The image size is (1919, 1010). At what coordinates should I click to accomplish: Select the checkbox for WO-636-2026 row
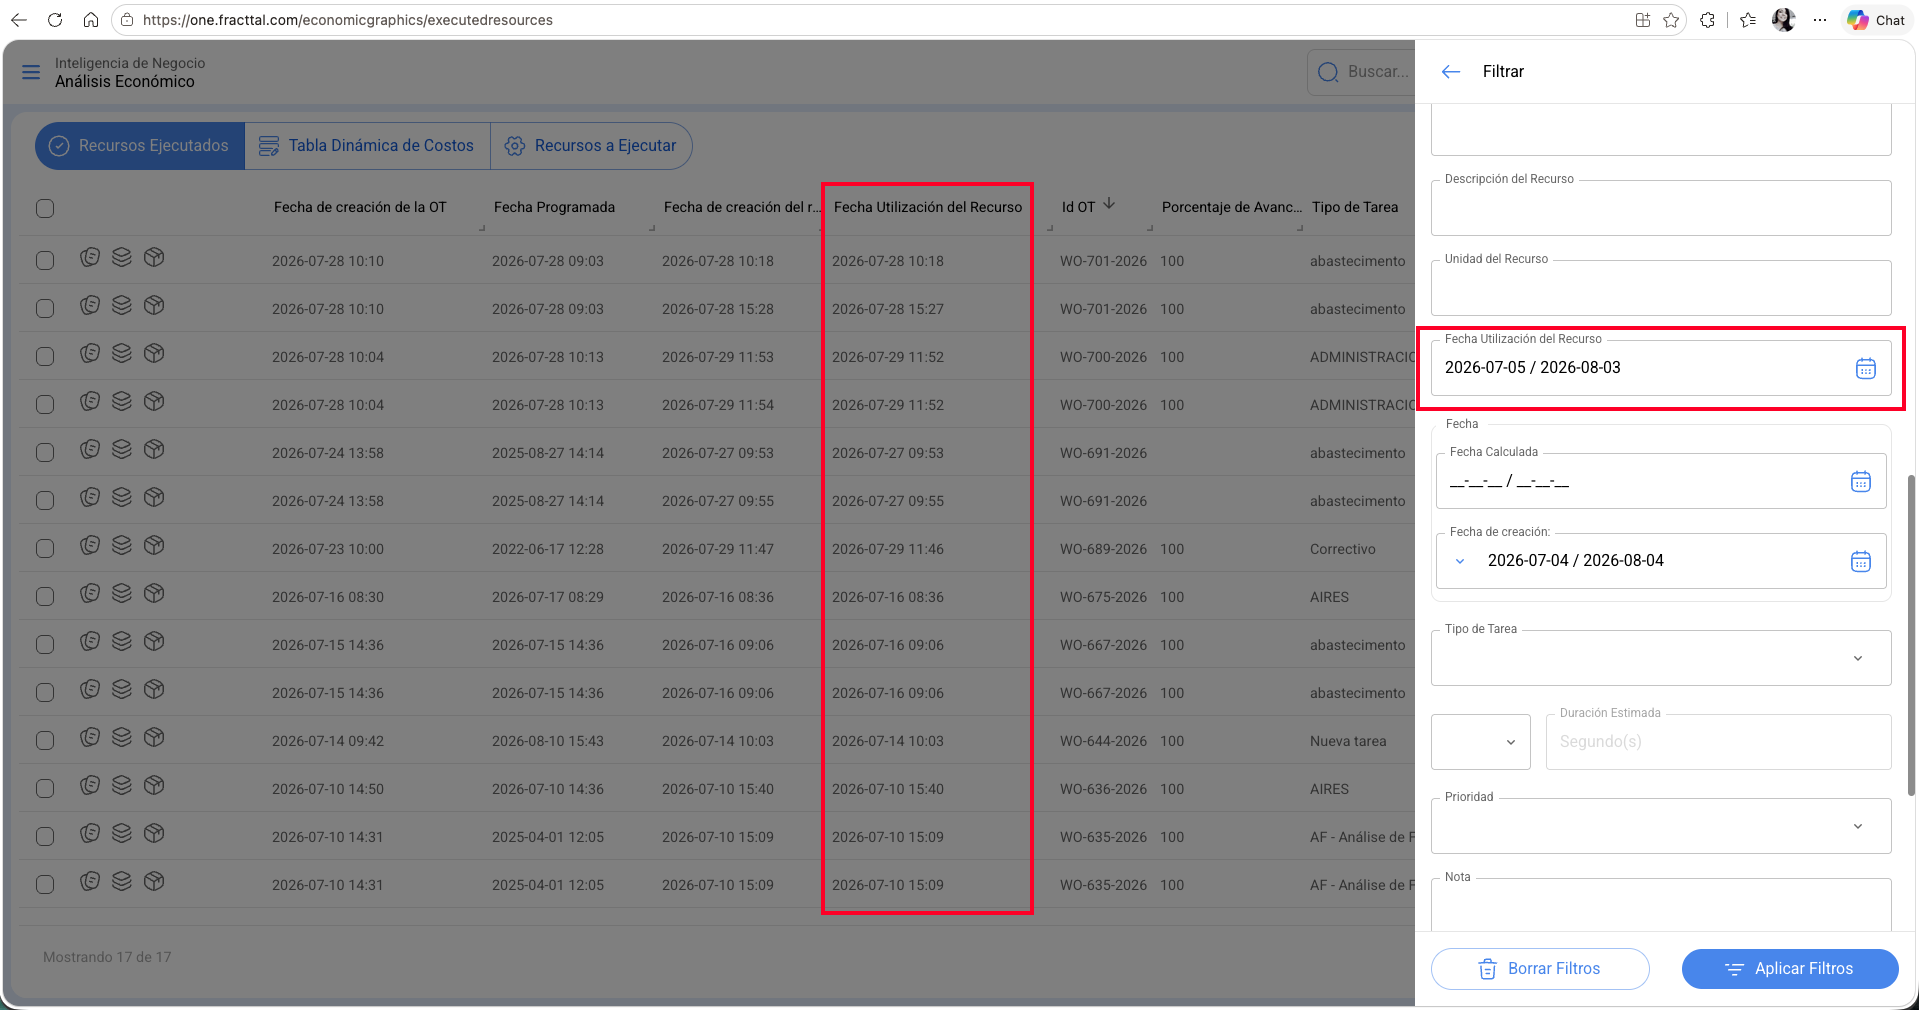pyautogui.click(x=45, y=789)
